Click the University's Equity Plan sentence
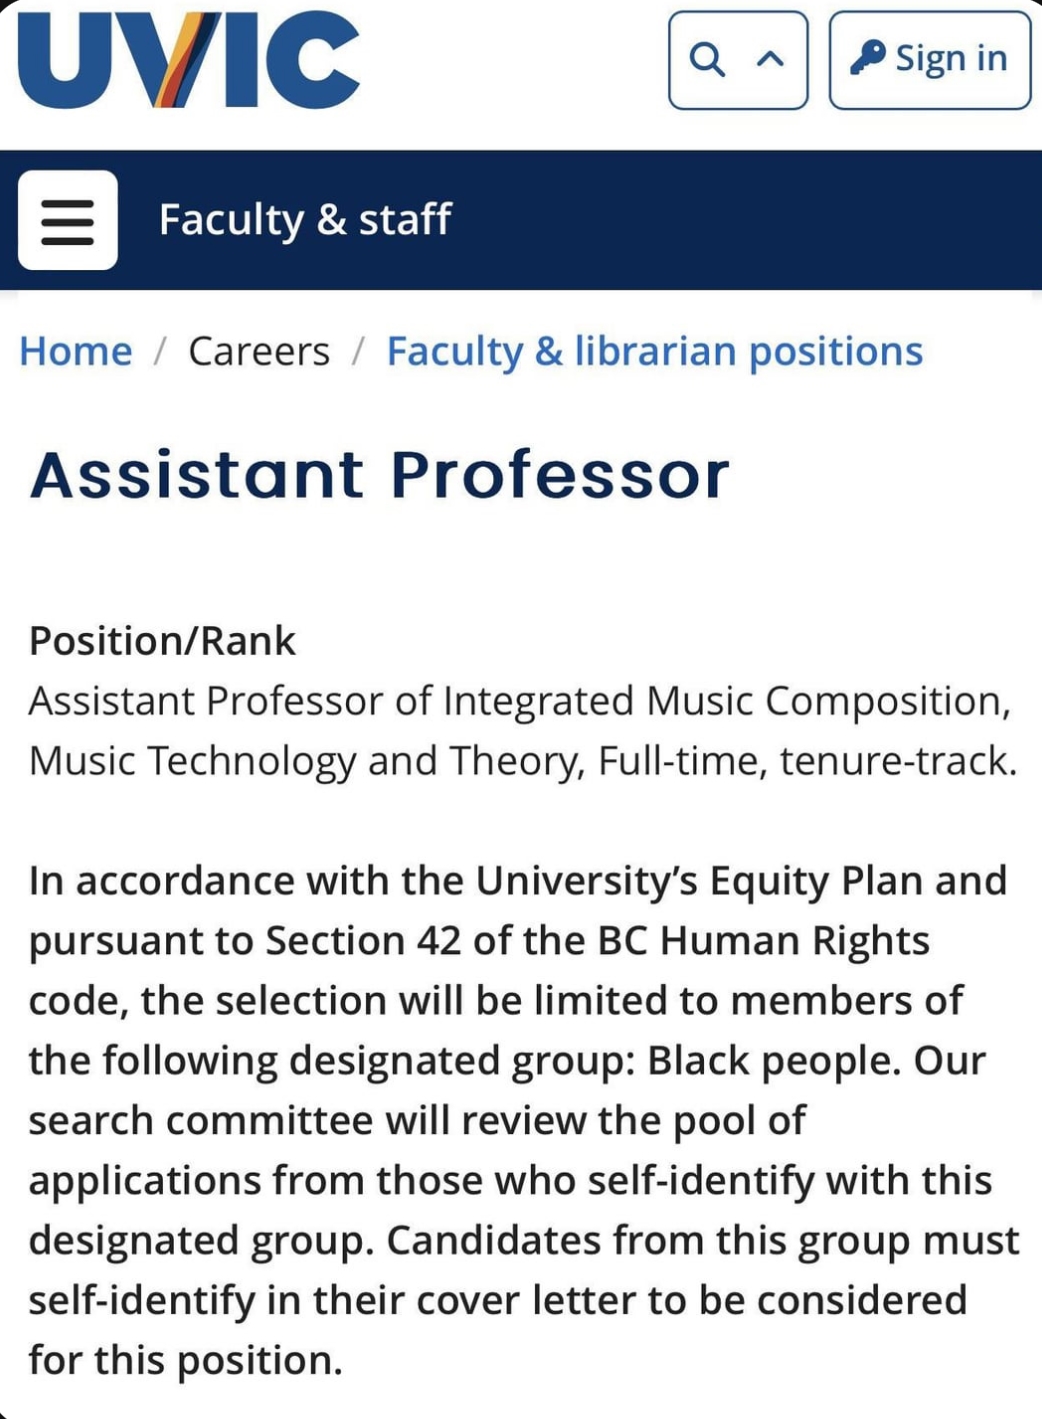This screenshot has width=1042, height=1419. pos(517,881)
